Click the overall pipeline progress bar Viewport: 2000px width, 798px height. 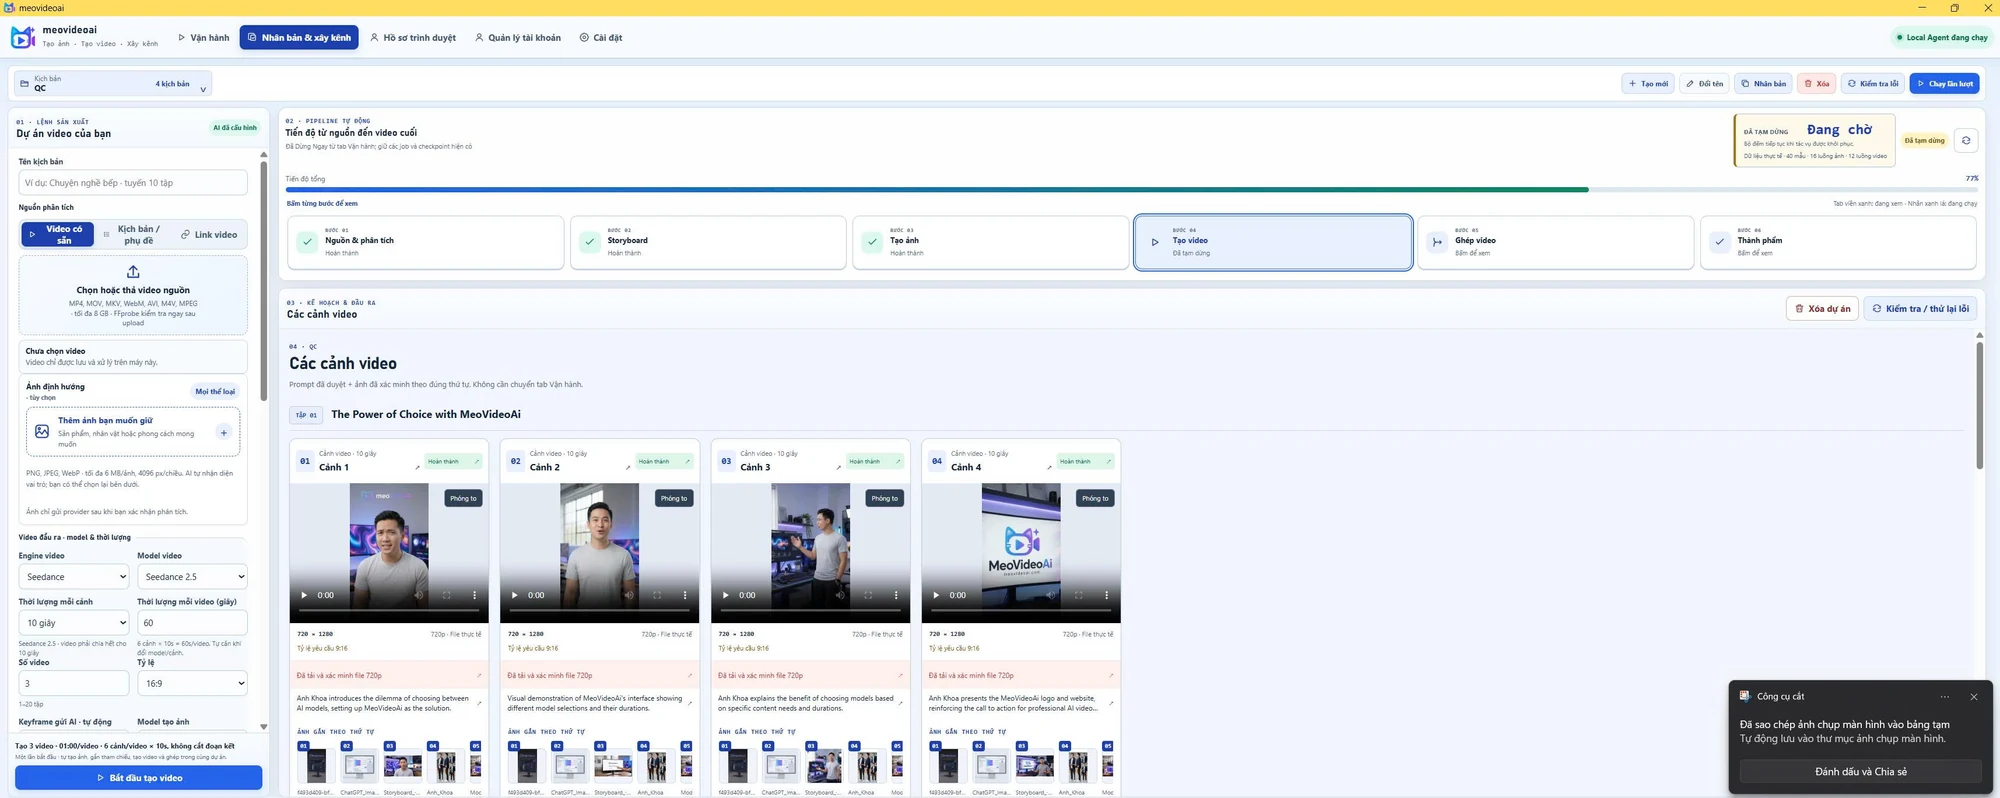pyautogui.click(x=1131, y=189)
